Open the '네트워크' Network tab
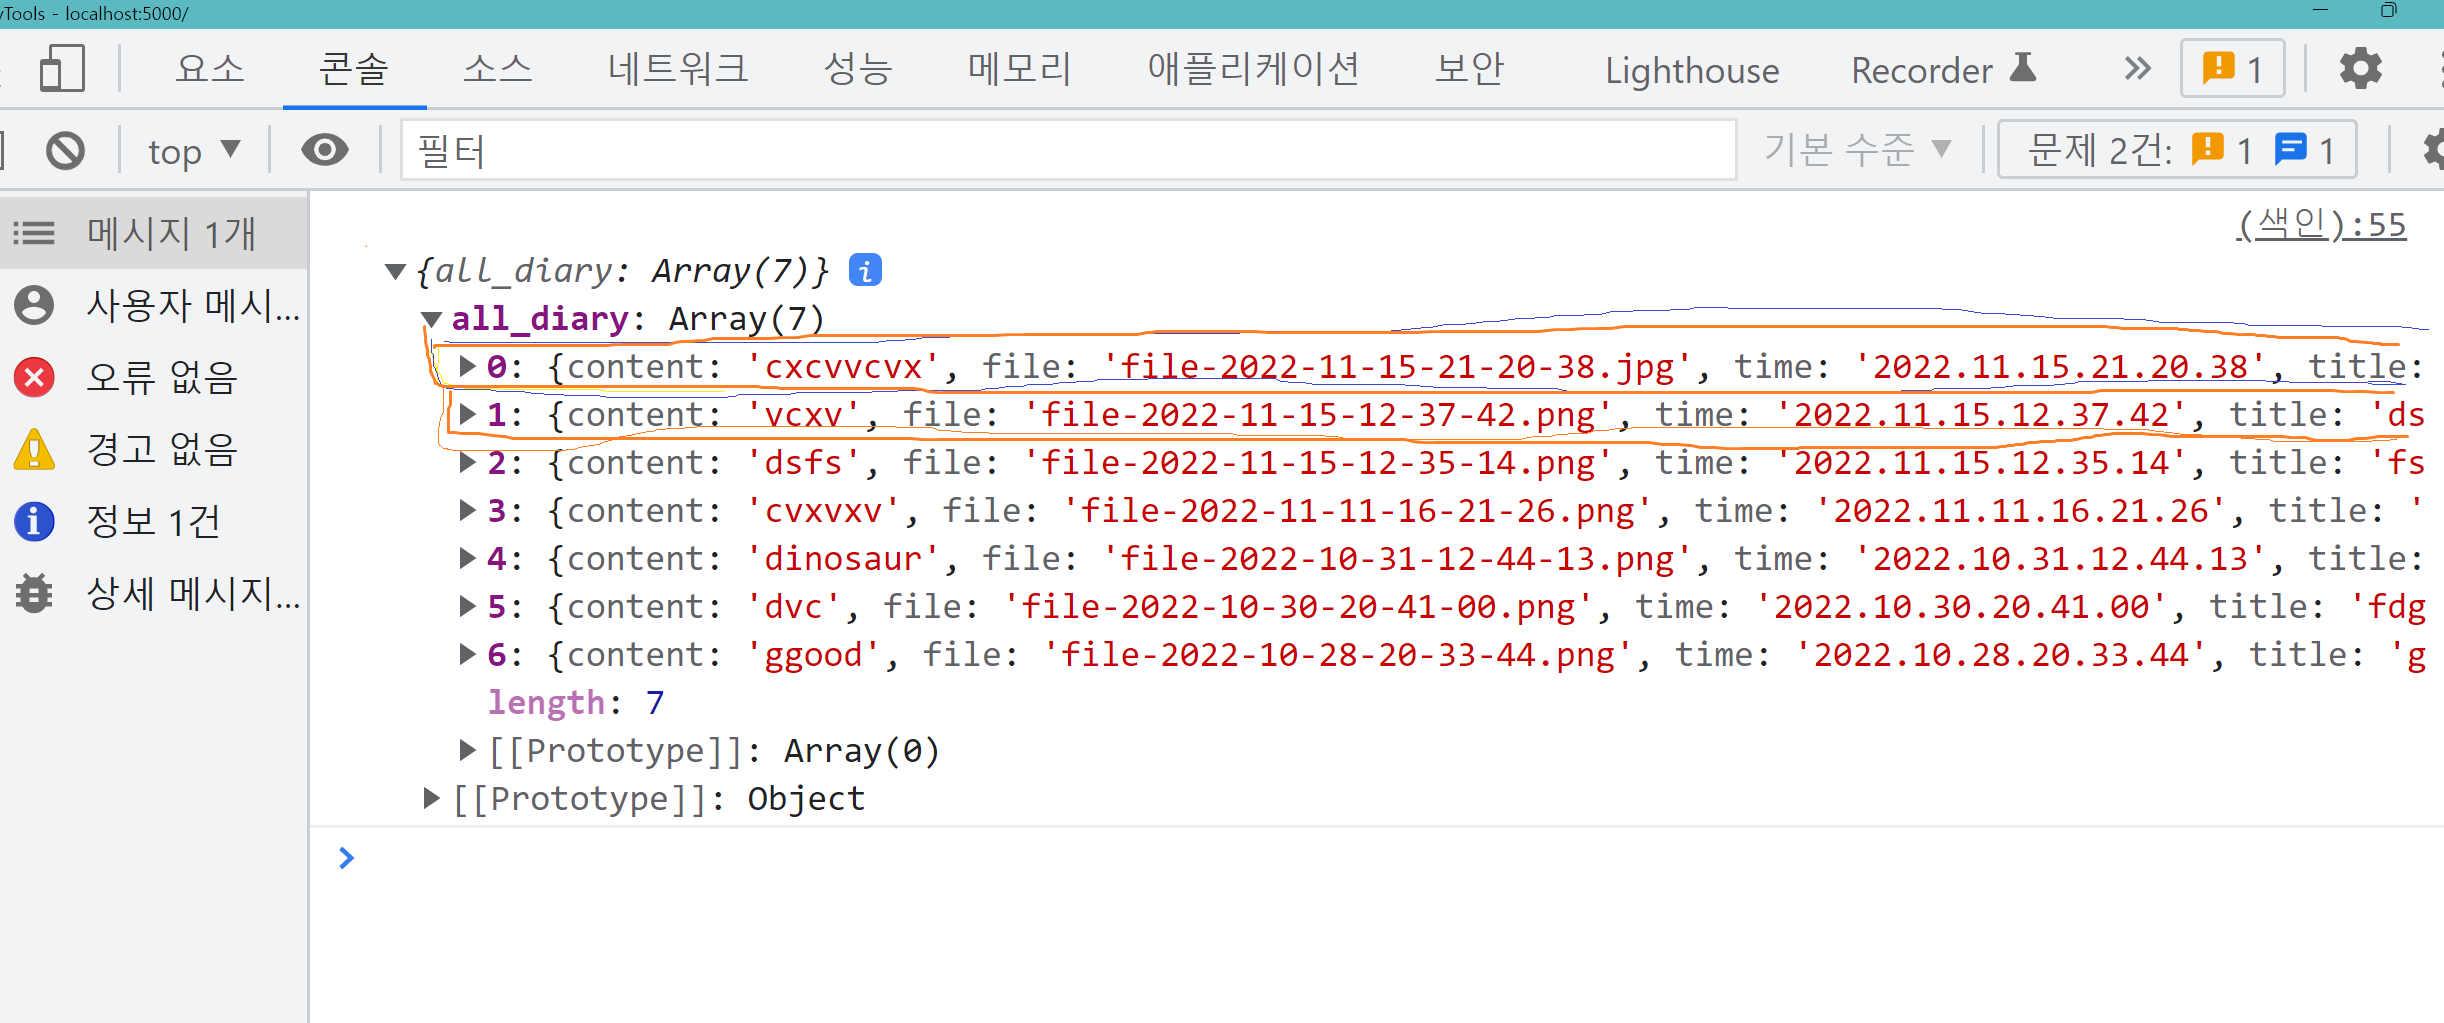The height and width of the screenshot is (1023, 2444). (678, 69)
